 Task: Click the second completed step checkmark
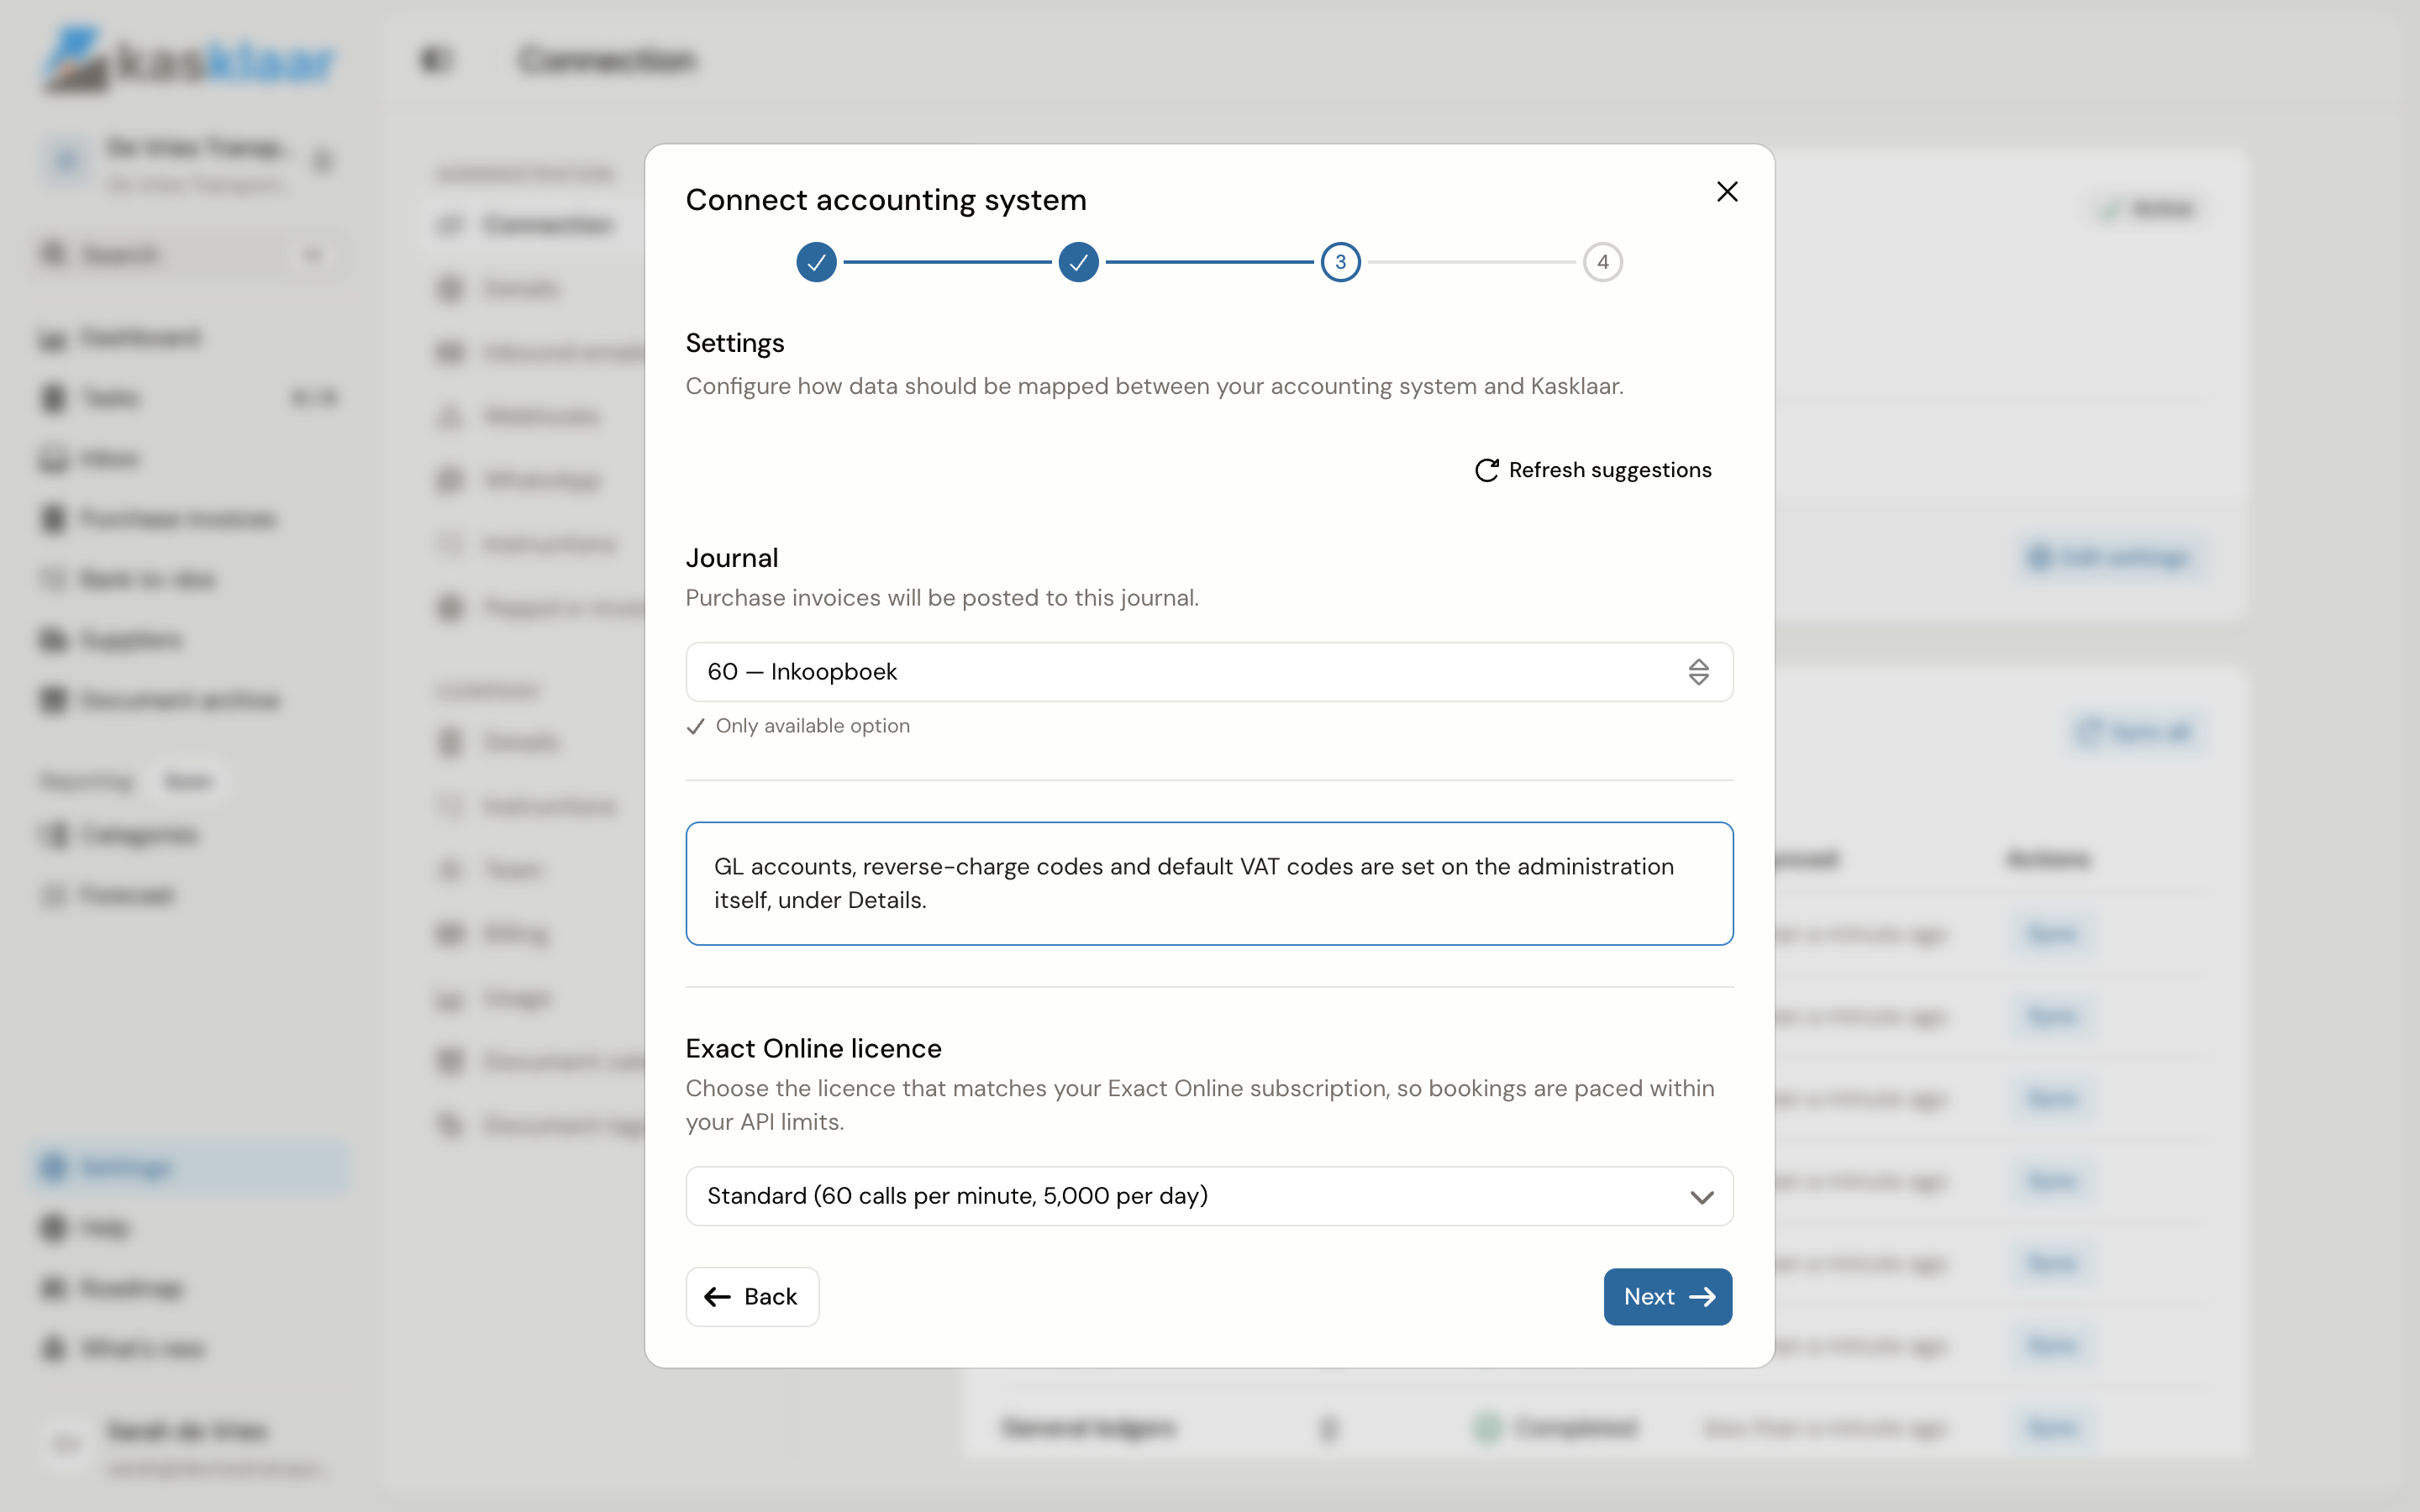point(1078,262)
